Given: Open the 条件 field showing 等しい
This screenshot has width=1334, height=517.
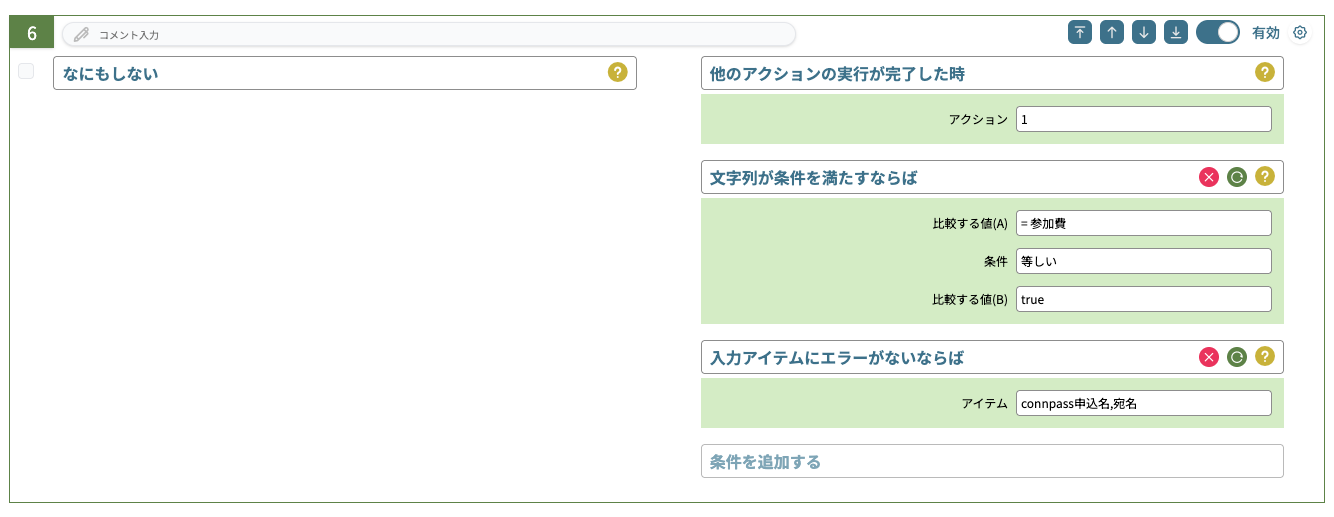Looking at the screenshot, I should [x=1143, y=261].
